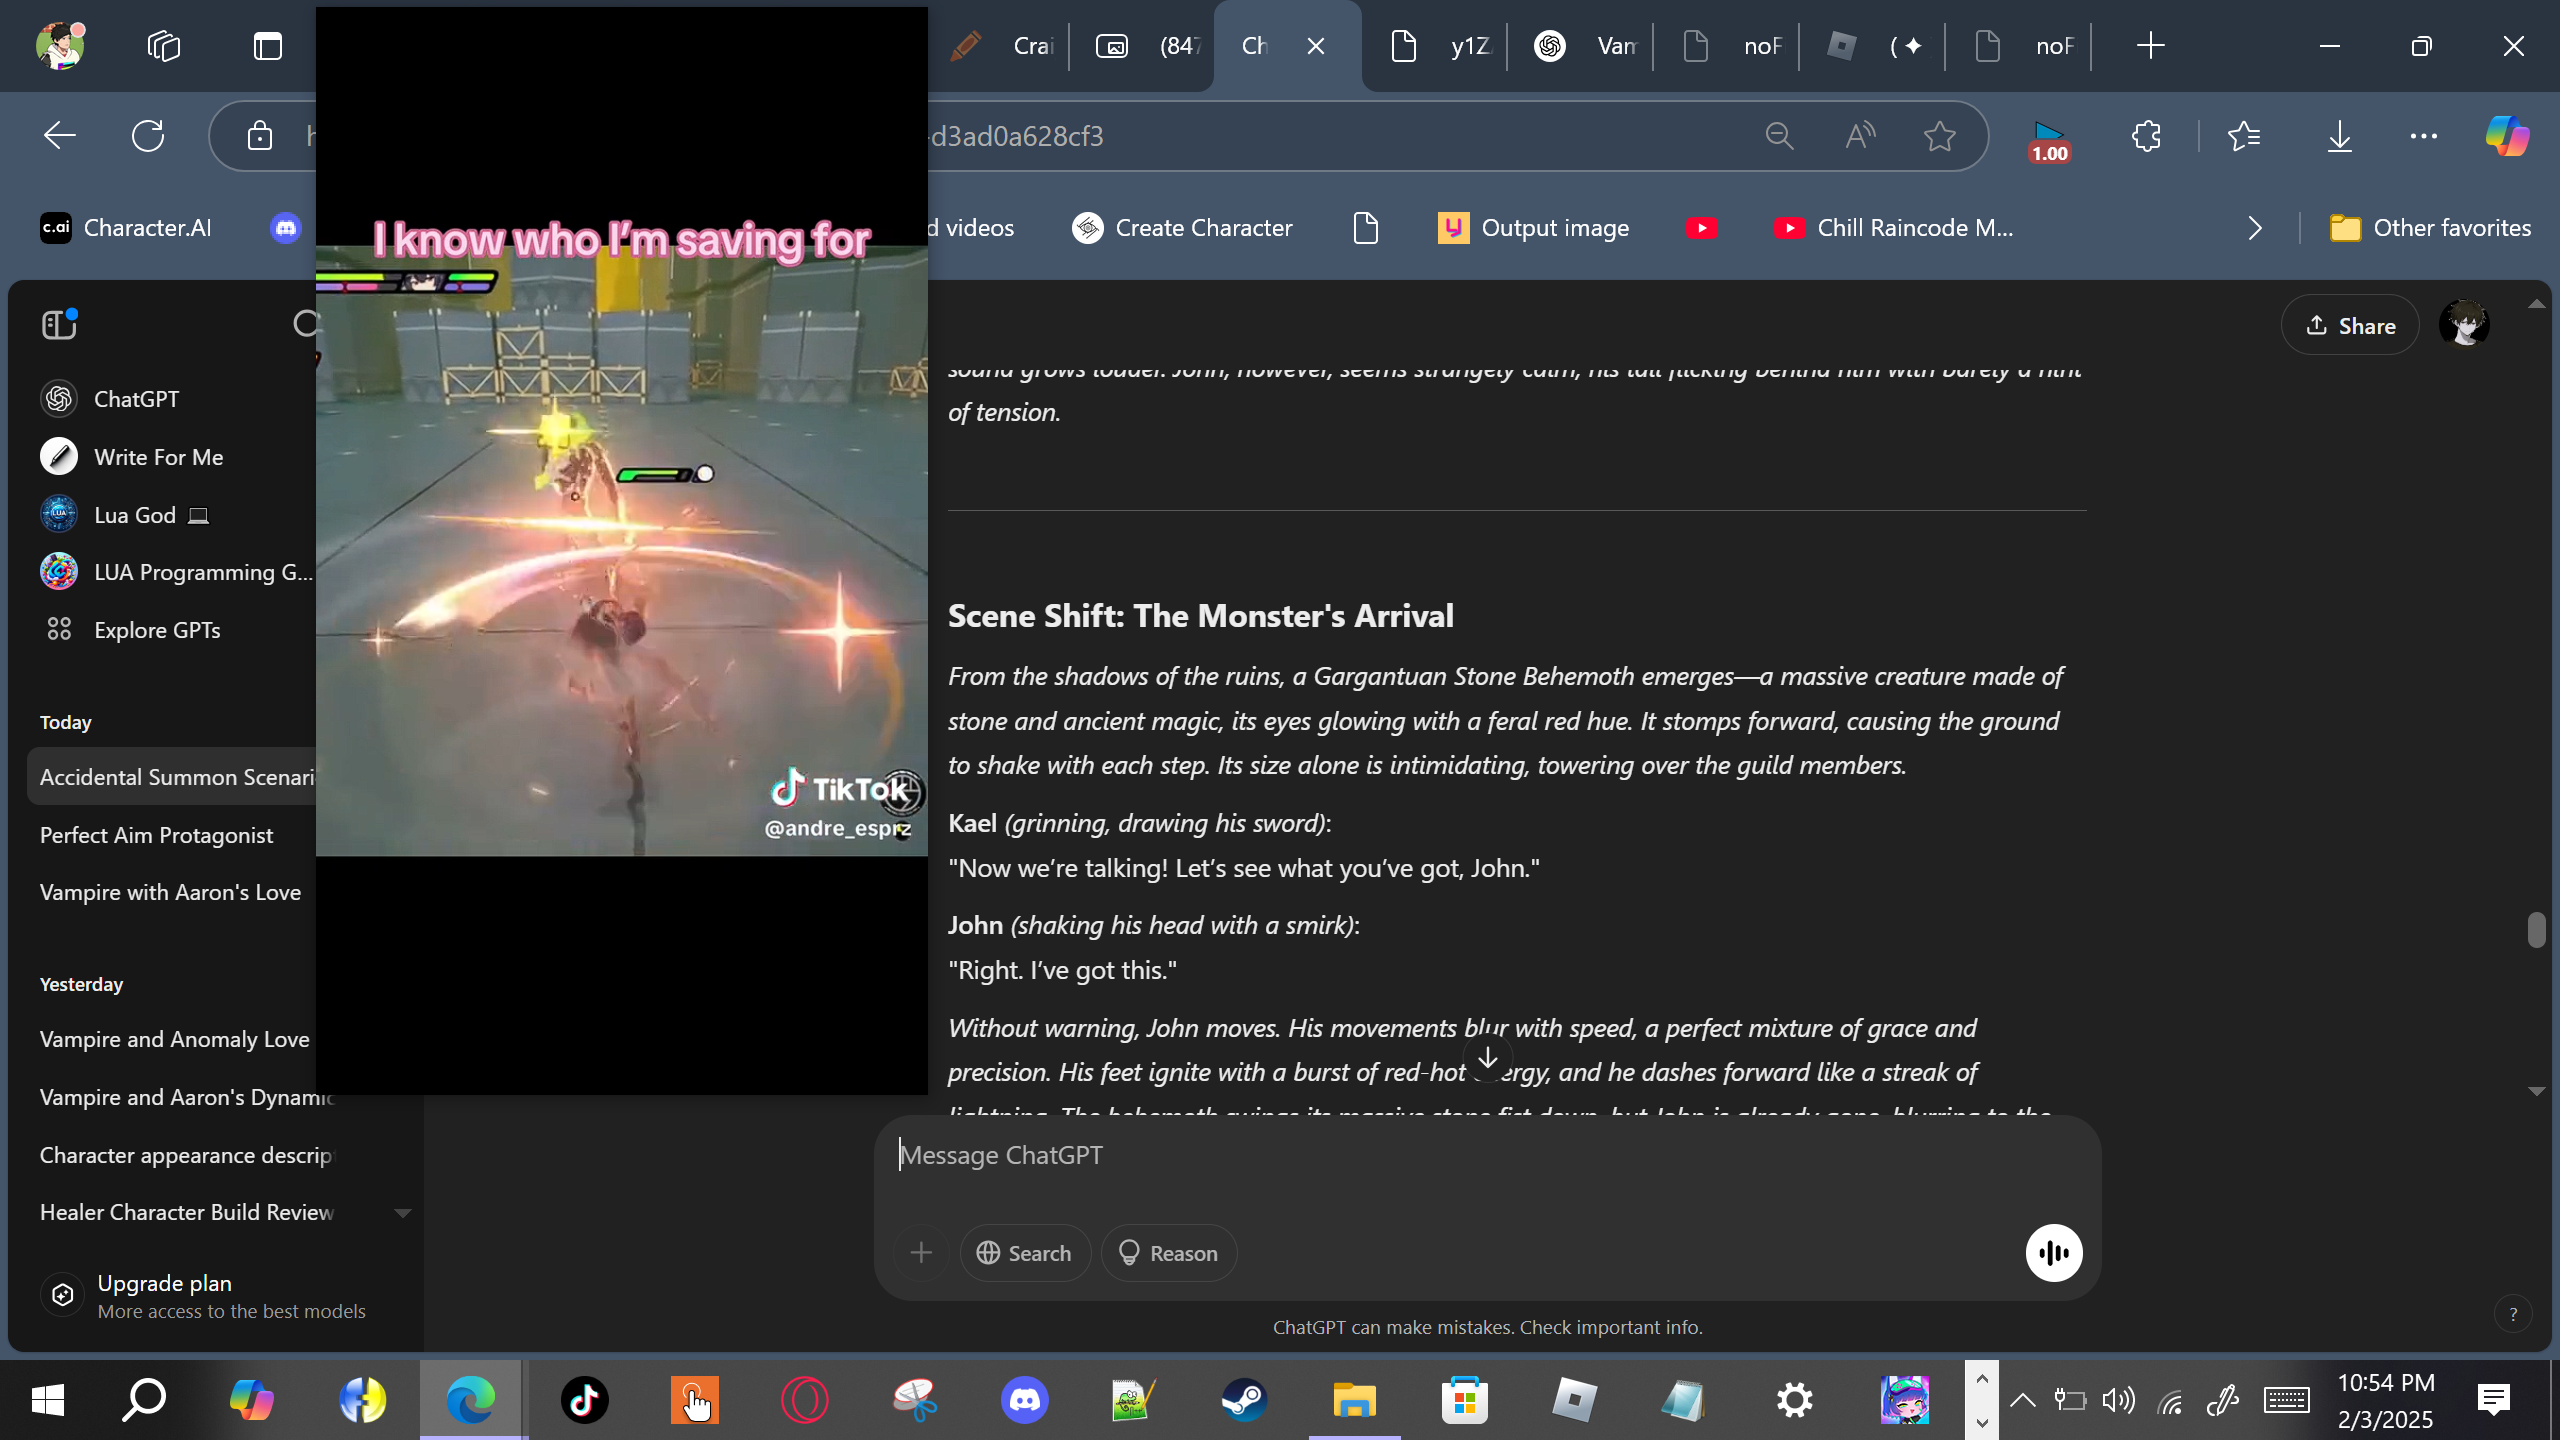This screenshot has height=1440, width=2560.
Task: Open the Discord bookmark icon
Action: click(286, 228)
